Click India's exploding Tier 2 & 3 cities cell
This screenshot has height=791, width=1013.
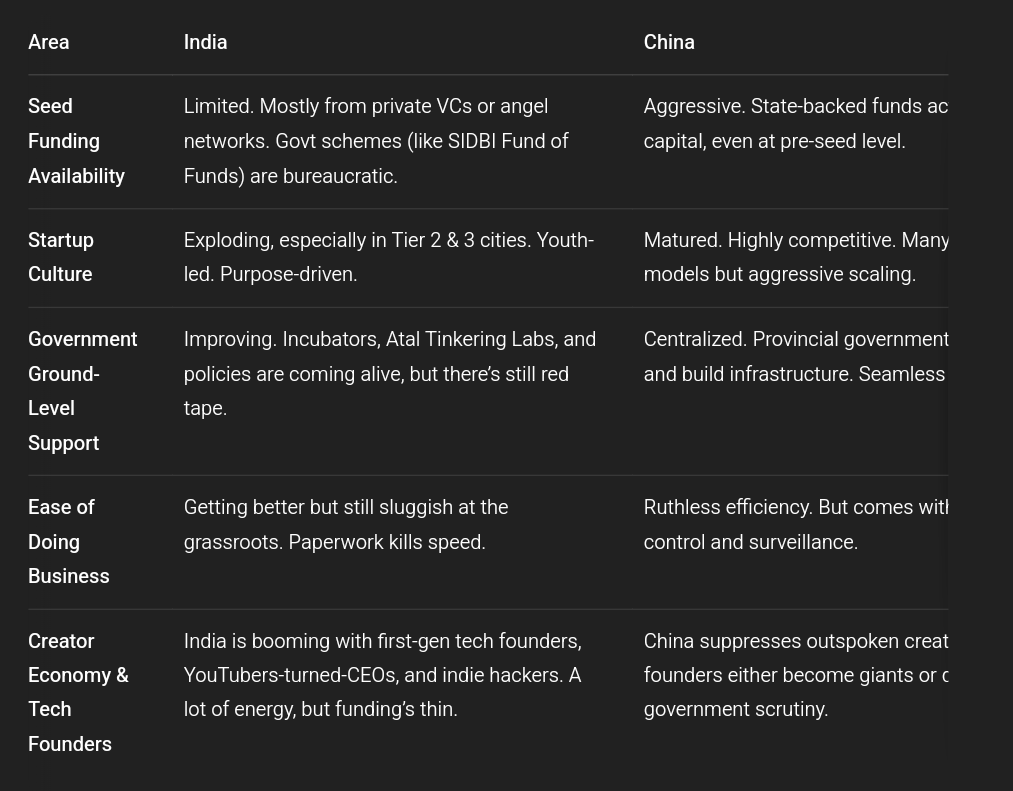[x=388, y=257]
